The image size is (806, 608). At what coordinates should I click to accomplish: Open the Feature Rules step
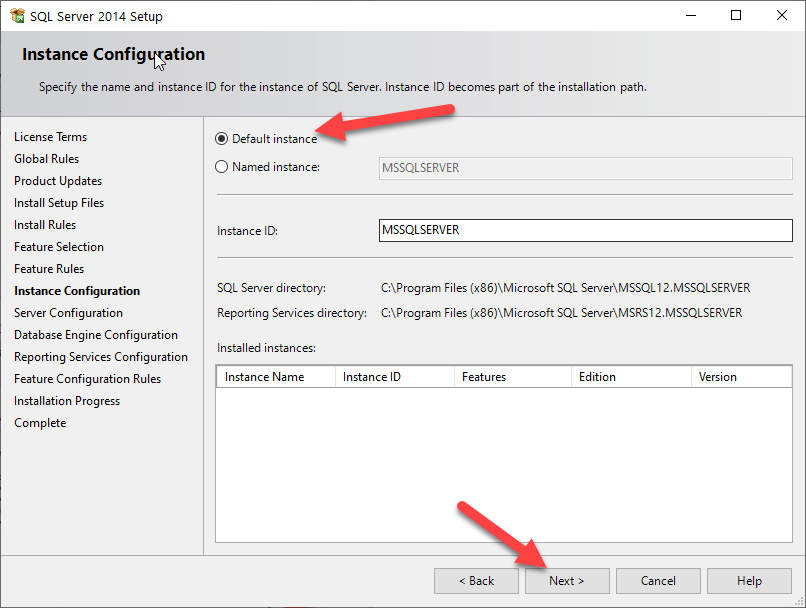[49, 269]
